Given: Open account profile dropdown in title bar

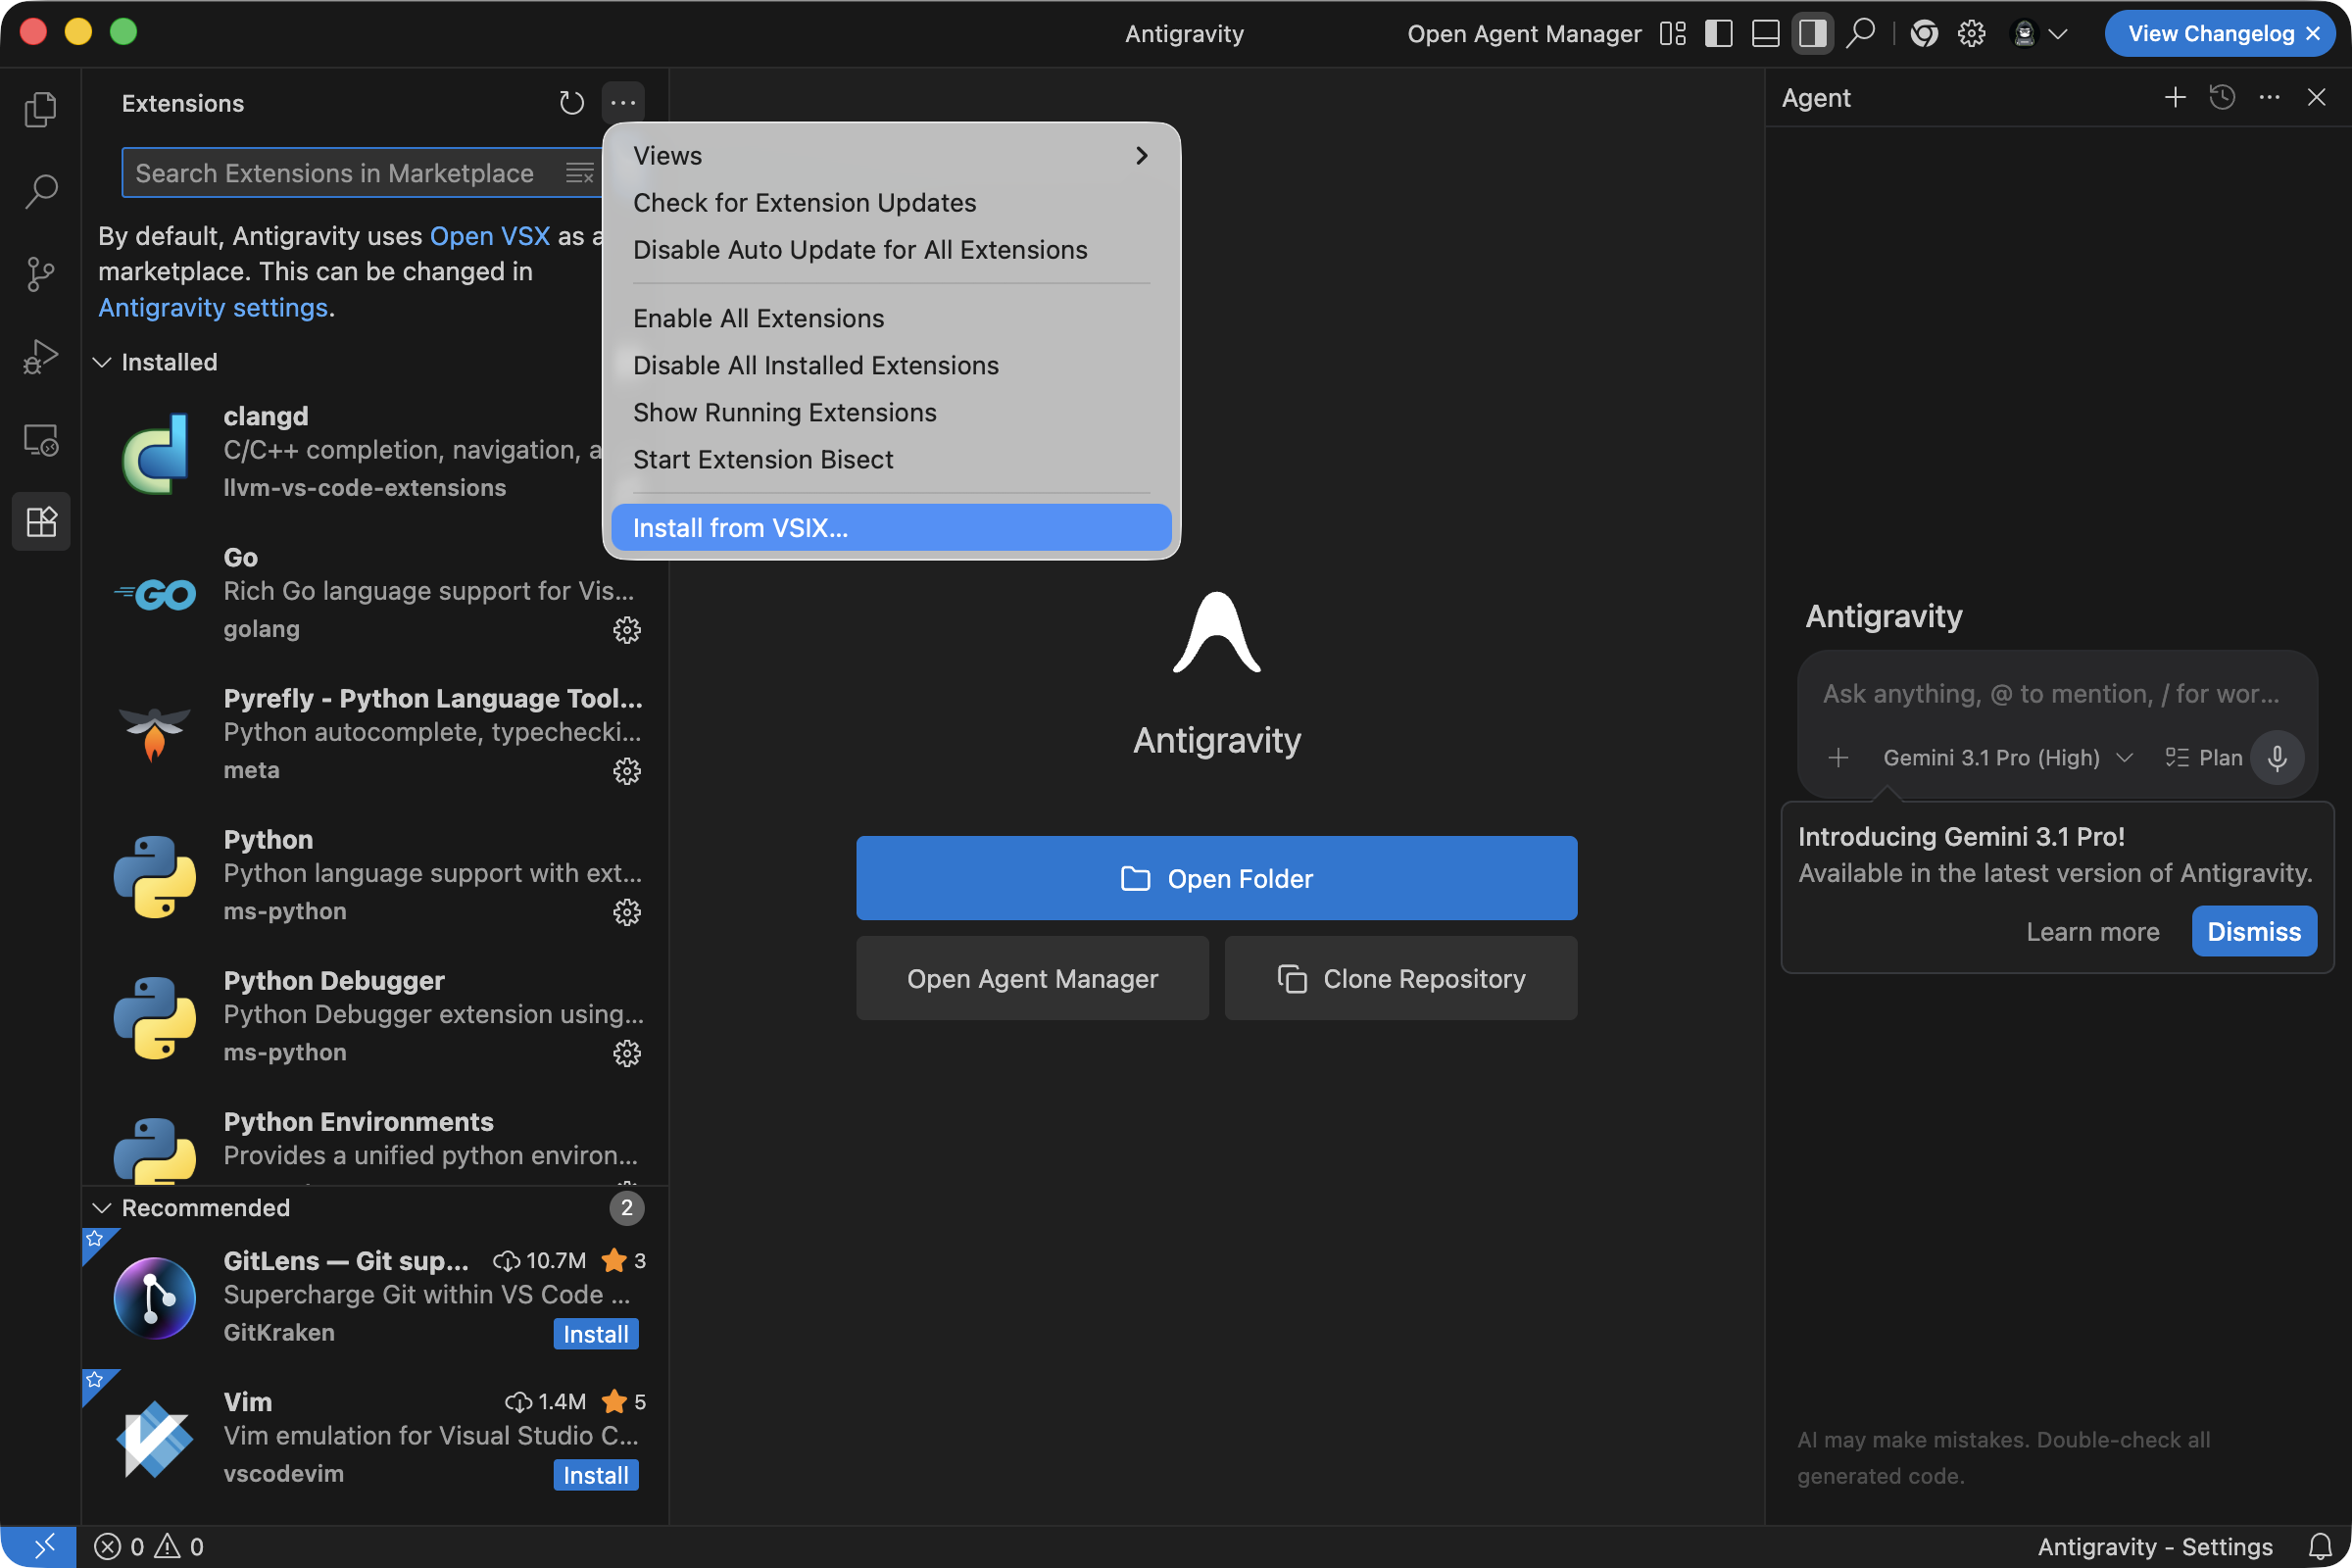Looking at the screenshot, I should (2038, 34).
